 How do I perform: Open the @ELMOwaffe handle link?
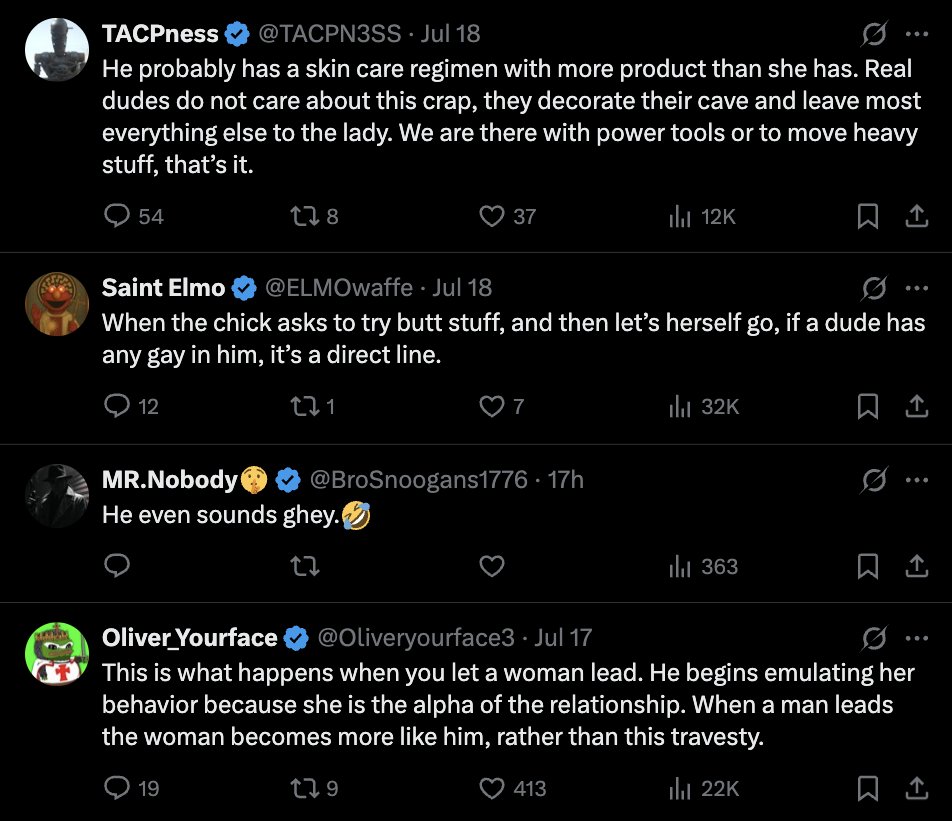338,288
